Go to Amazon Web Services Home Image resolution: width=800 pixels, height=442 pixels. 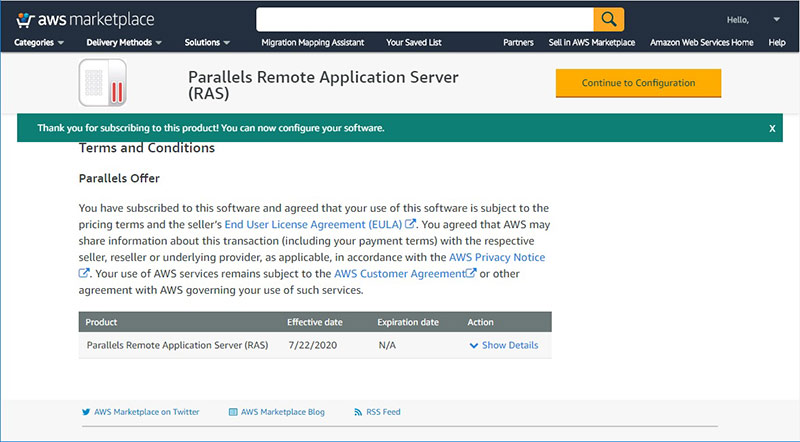[702, 42]
